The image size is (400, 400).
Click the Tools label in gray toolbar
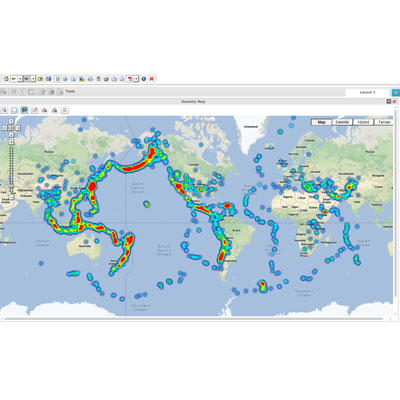(x=70, y=91)
